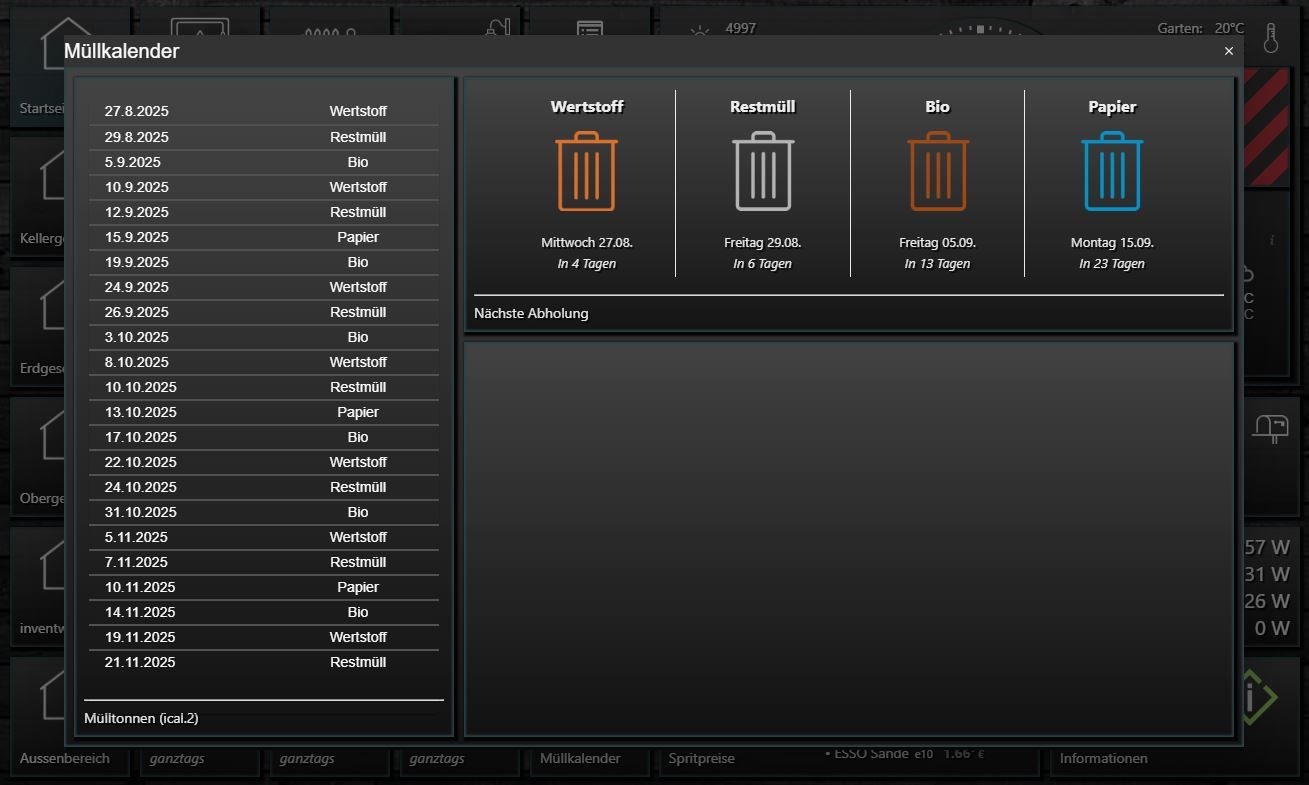Select the 15.9.2025 date entry
1309x785 pixels.
point(137,237)
